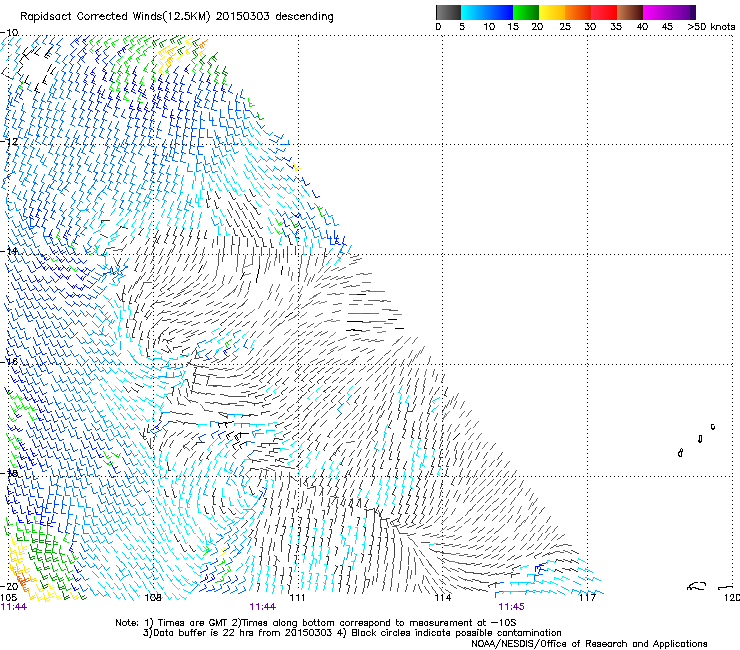Click the '>50 knots' legend label
740x650 pixels.
click(x=711, y=27)
